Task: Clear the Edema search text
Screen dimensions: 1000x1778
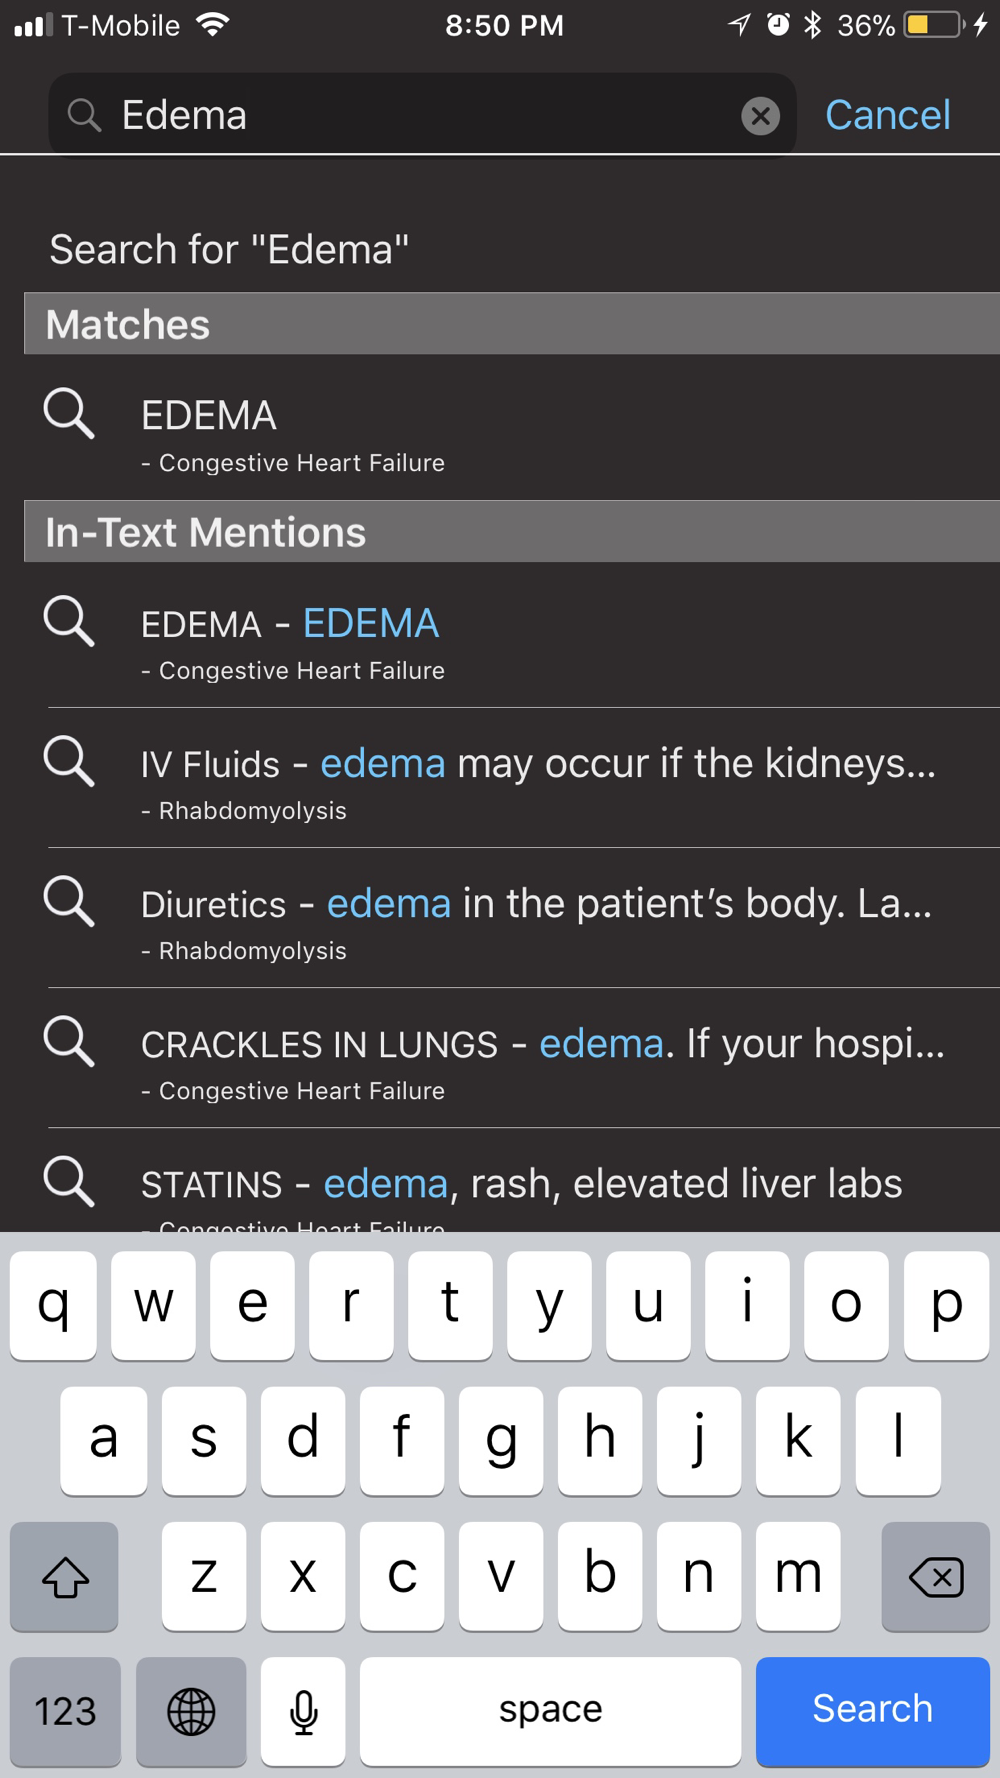Action: 760,116
